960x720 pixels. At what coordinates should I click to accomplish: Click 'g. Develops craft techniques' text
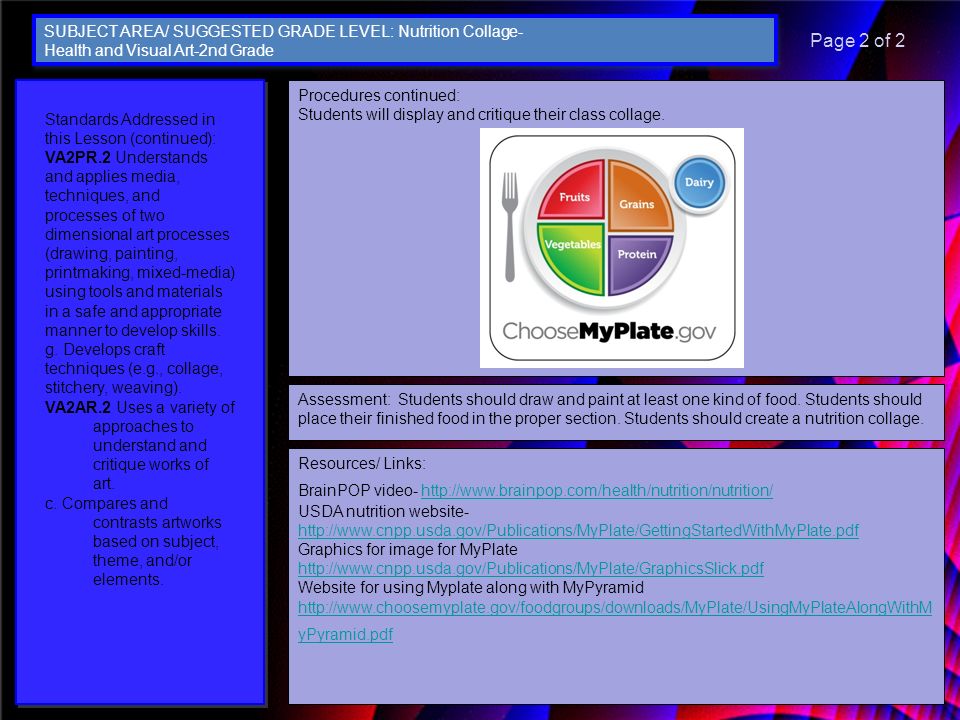(133, 369)
